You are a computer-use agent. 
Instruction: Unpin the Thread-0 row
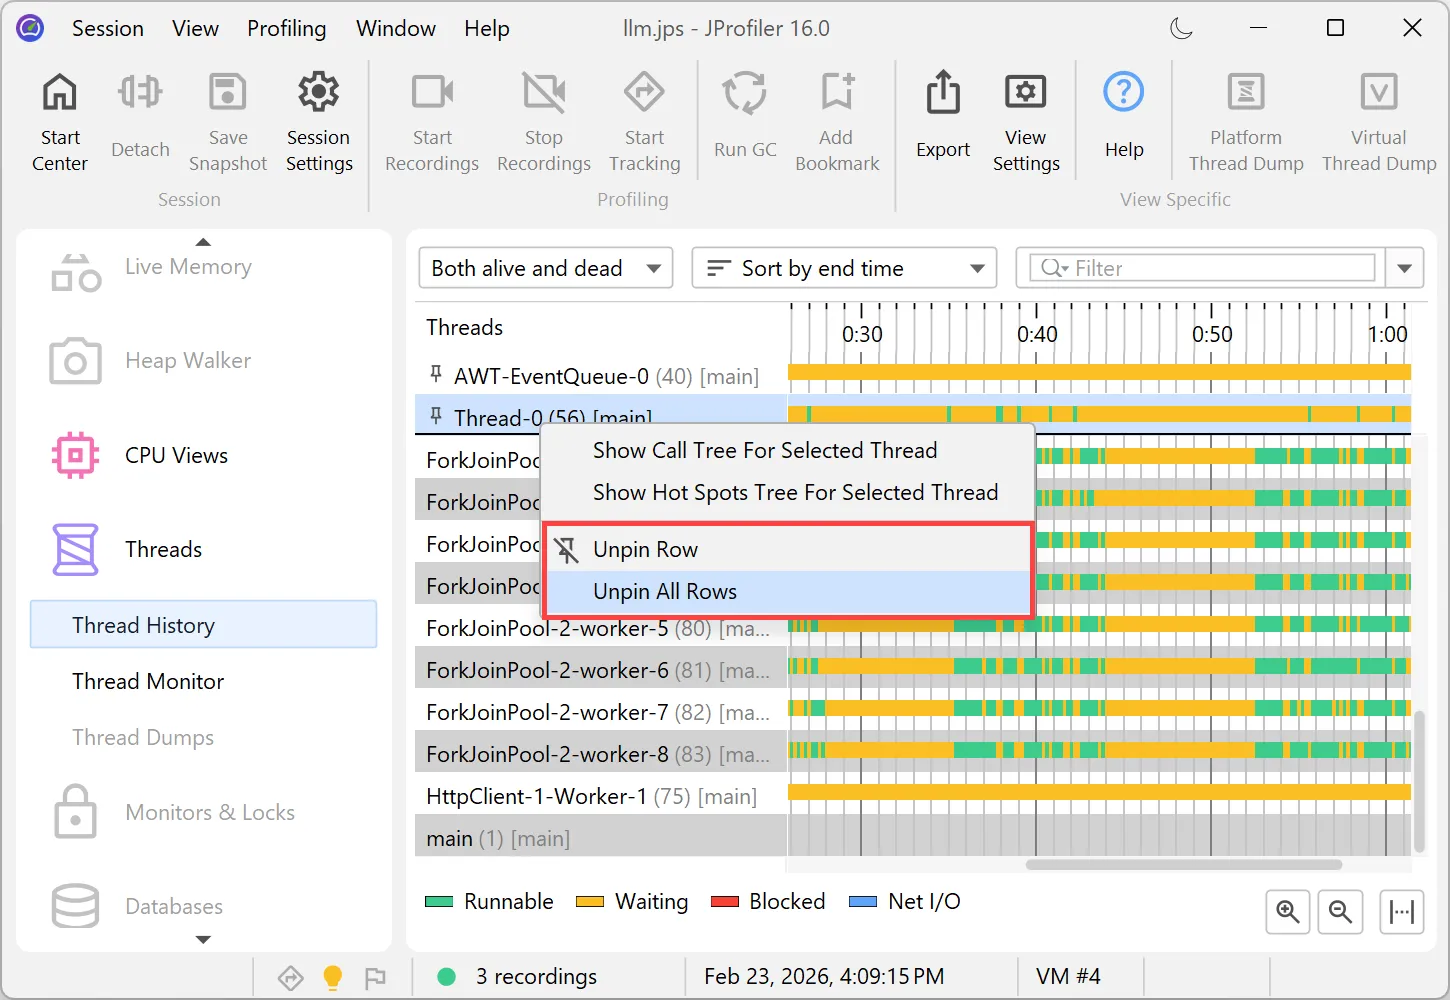pos(645,548)
